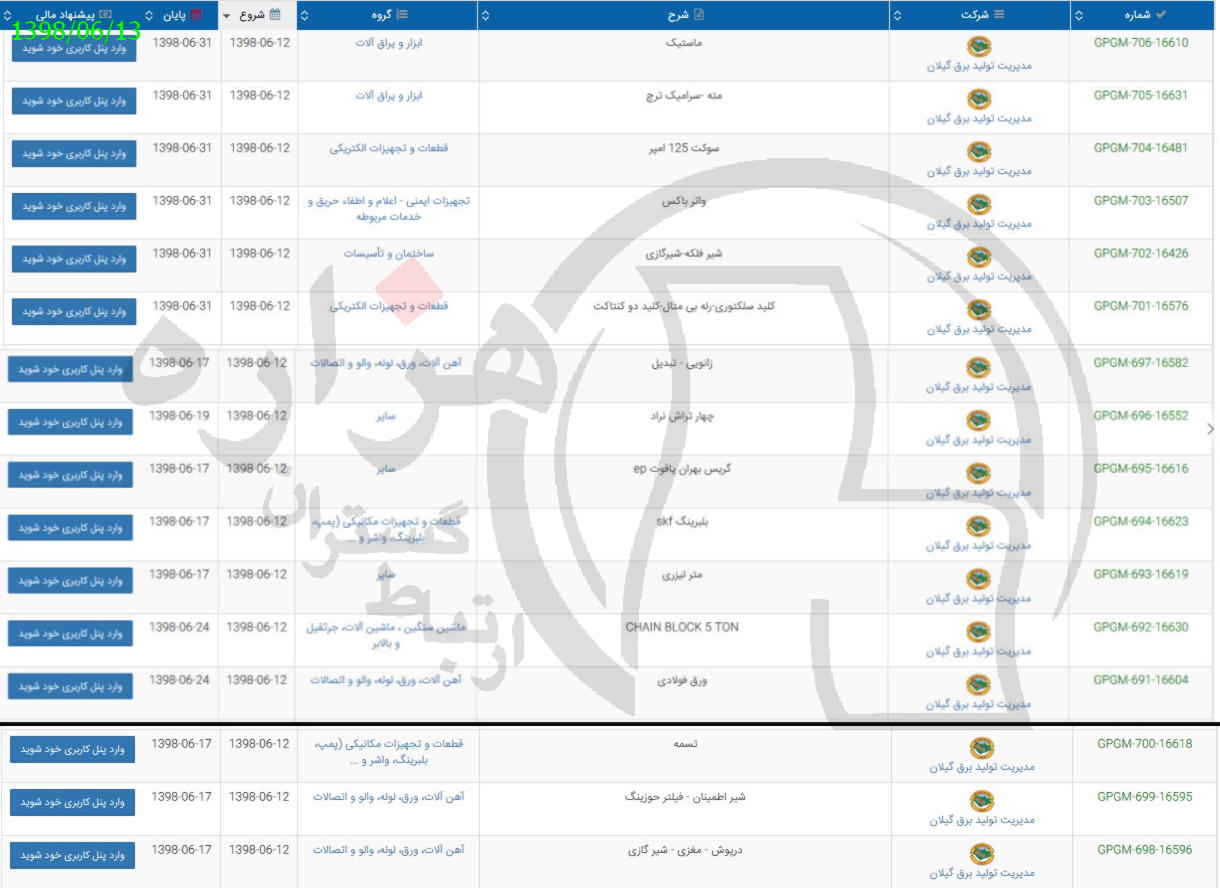1220x888 pixels.
Task: Click the calendar icon beside the شروع header
Action: coord(275,13)
